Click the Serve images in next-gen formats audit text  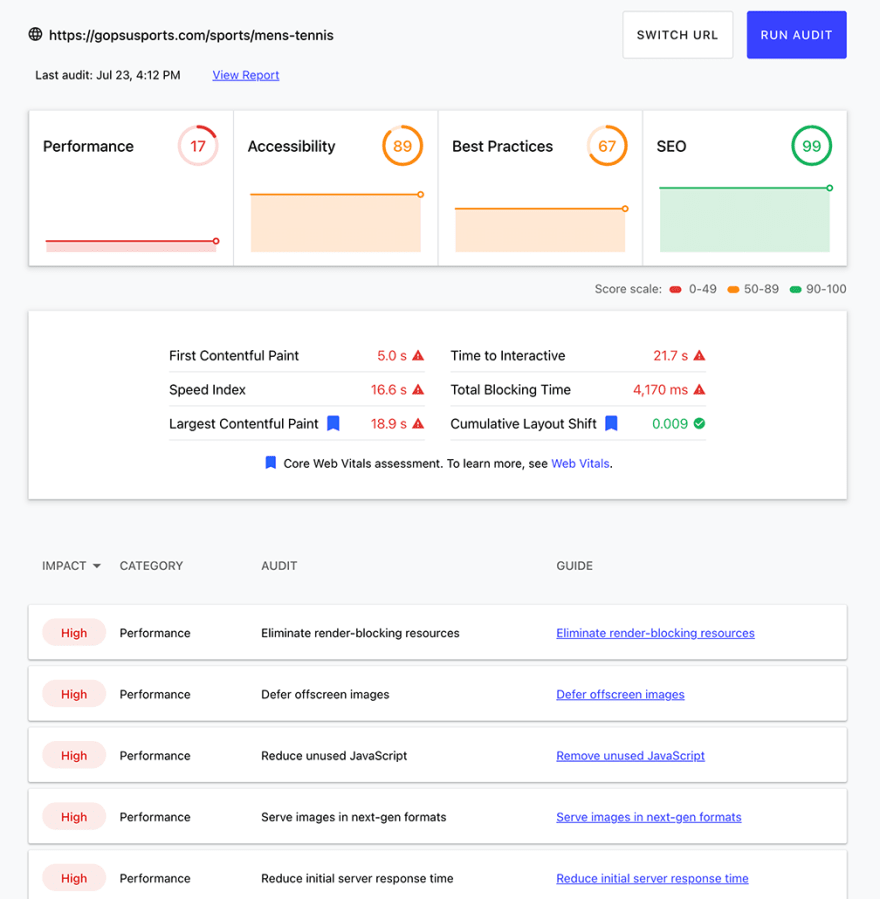[353, 817]
